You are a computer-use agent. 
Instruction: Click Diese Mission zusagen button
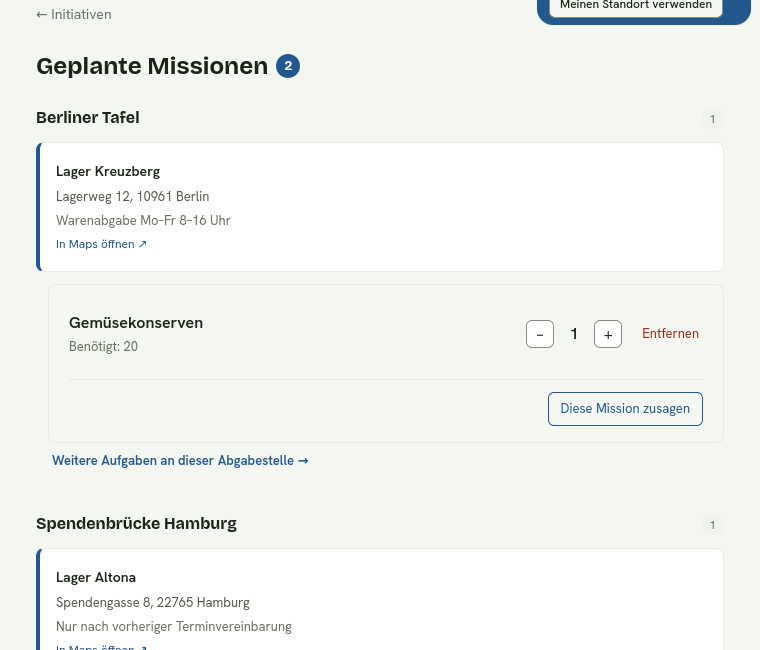pos(625,409)
